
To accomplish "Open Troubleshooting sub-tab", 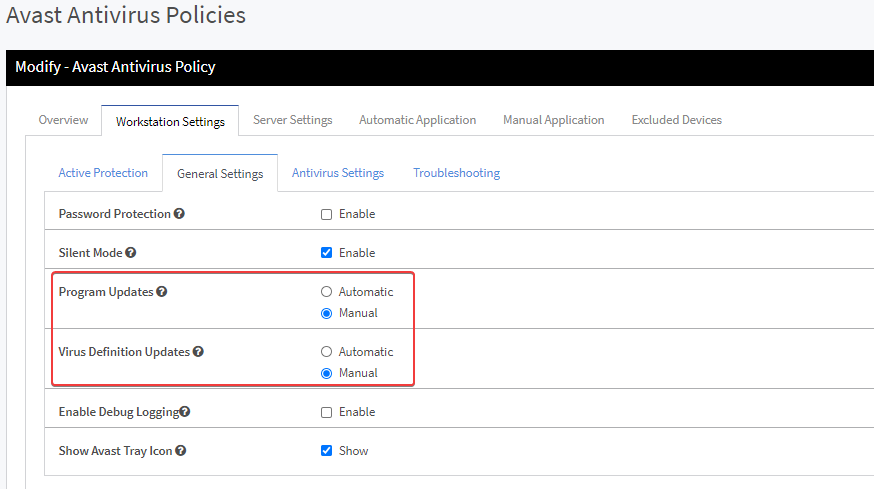I will point(457,173).
